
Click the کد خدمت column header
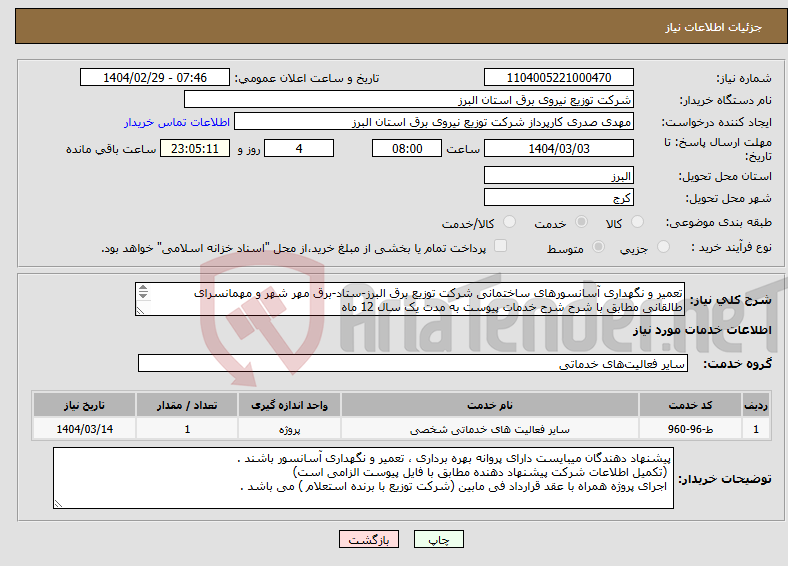tap(691, 405)
